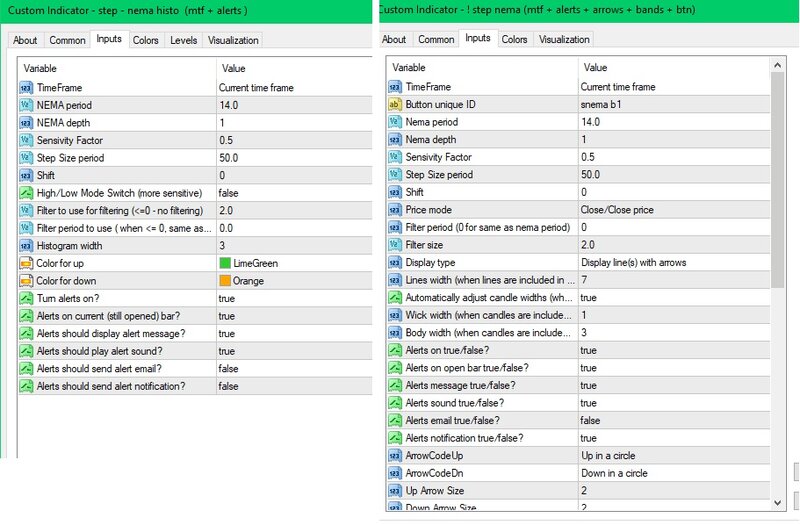Image resolution: width=800 pixels, height=525 pixels.
Task: Switch to the Levels tab
Action: tap(183, 40)
